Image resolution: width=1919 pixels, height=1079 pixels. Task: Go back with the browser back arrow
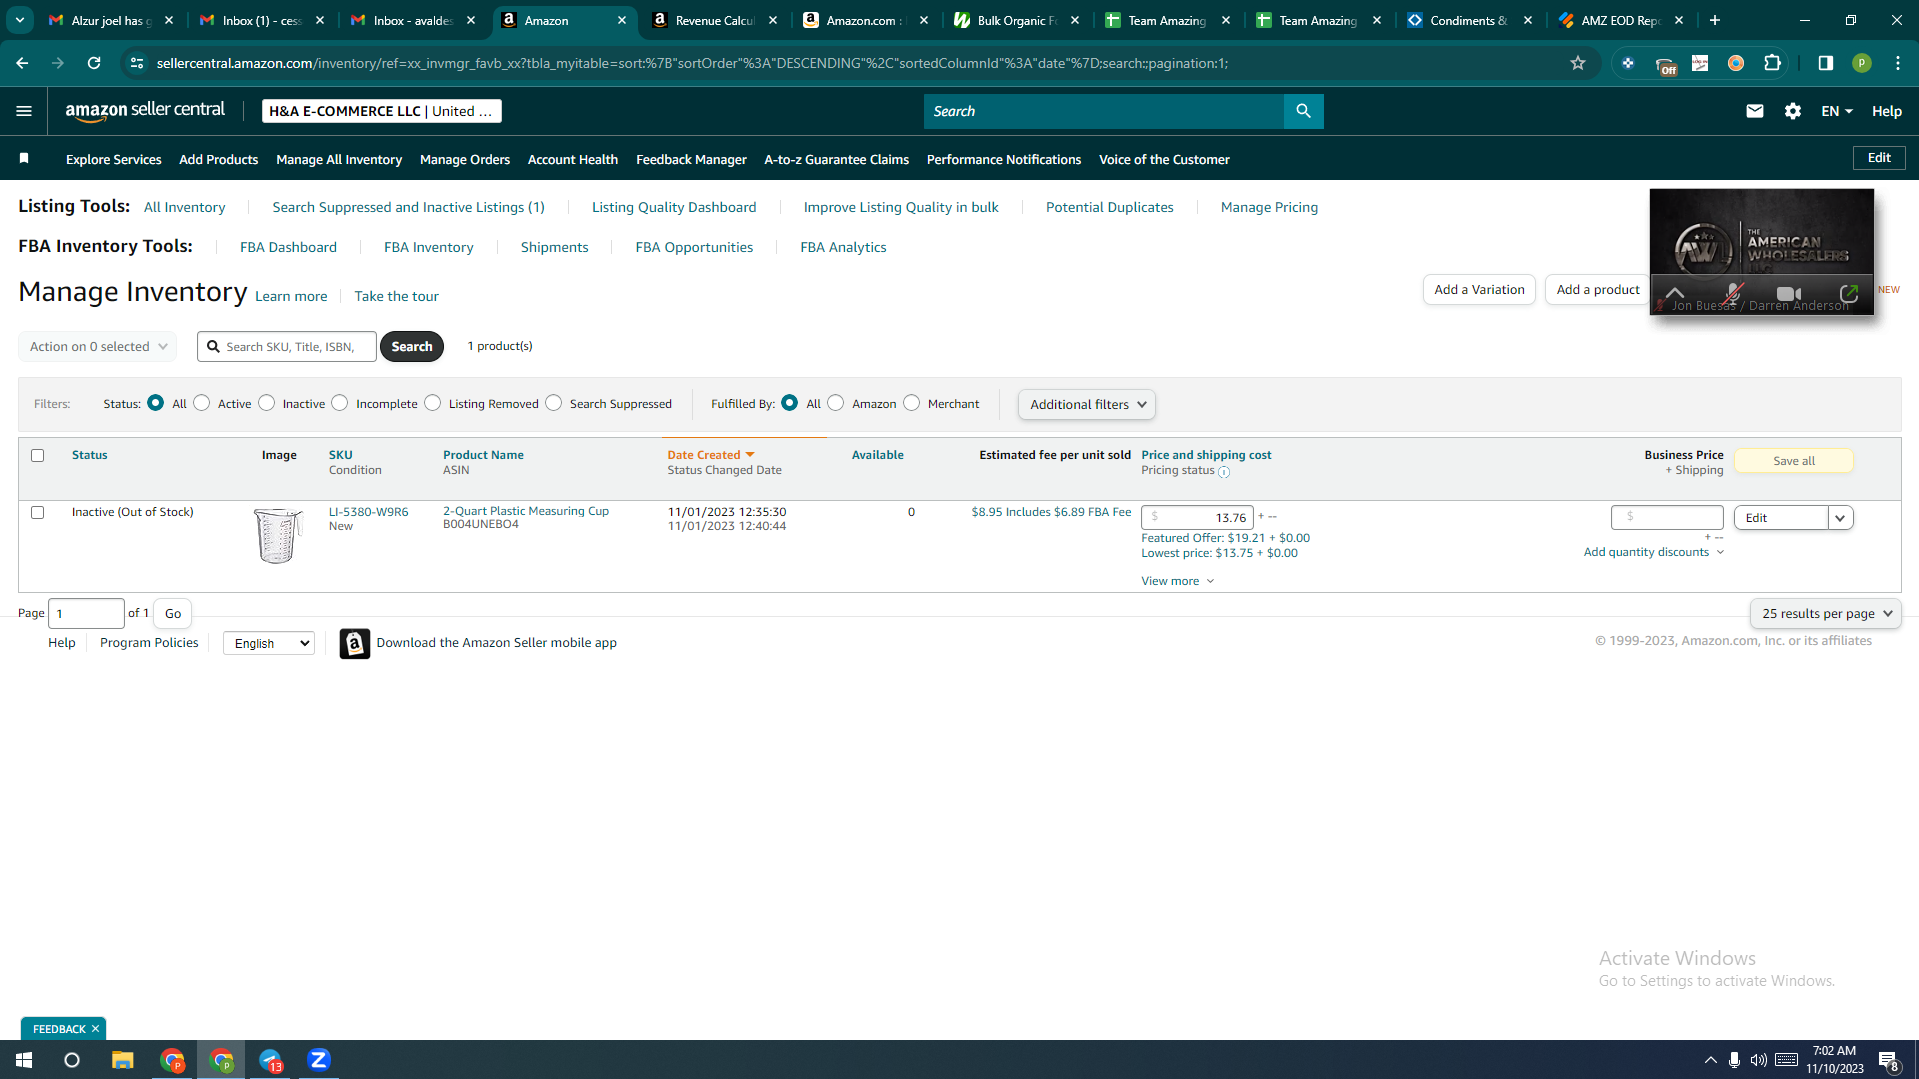pyautogui.click(x=22, y=63)
